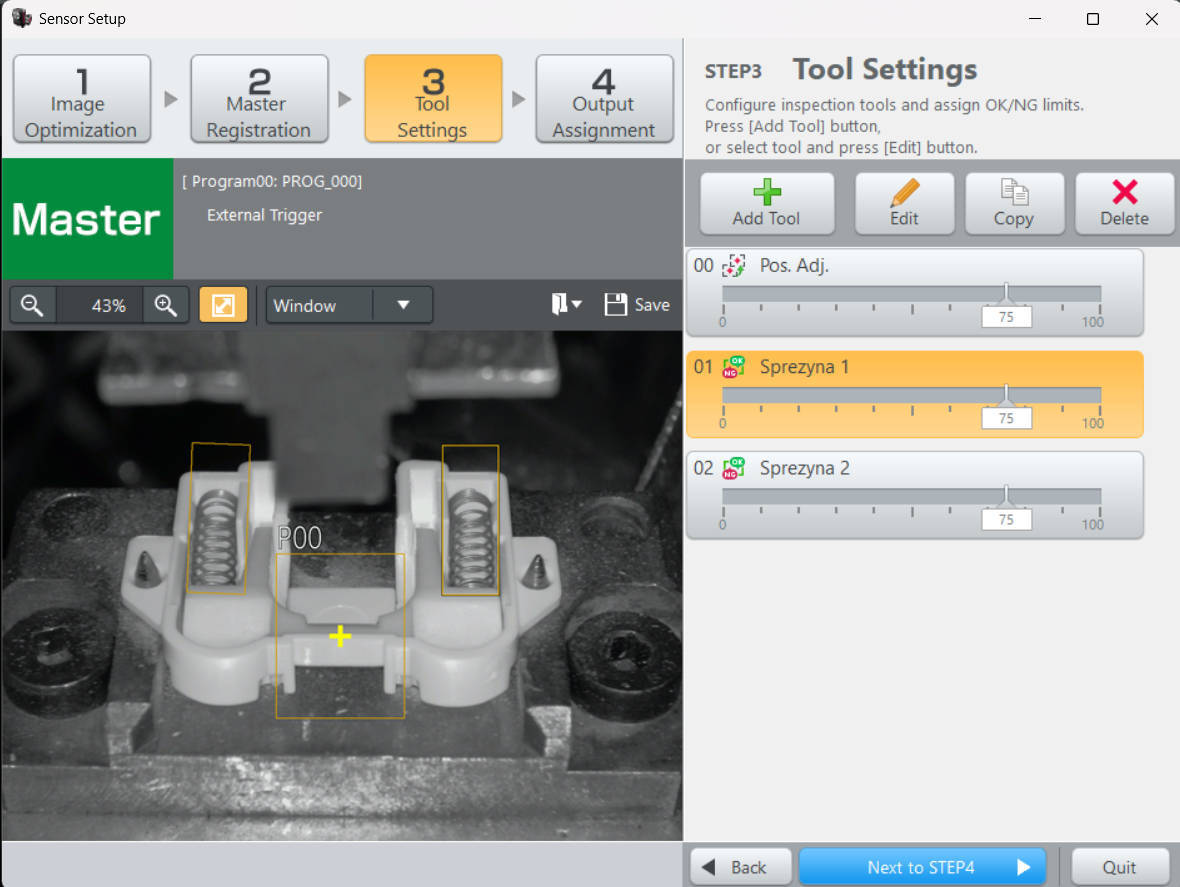The height and width of the screenshot is (887, 1180).
Task: Delete the selected tool with red X
Action: tap(1124, 203)
